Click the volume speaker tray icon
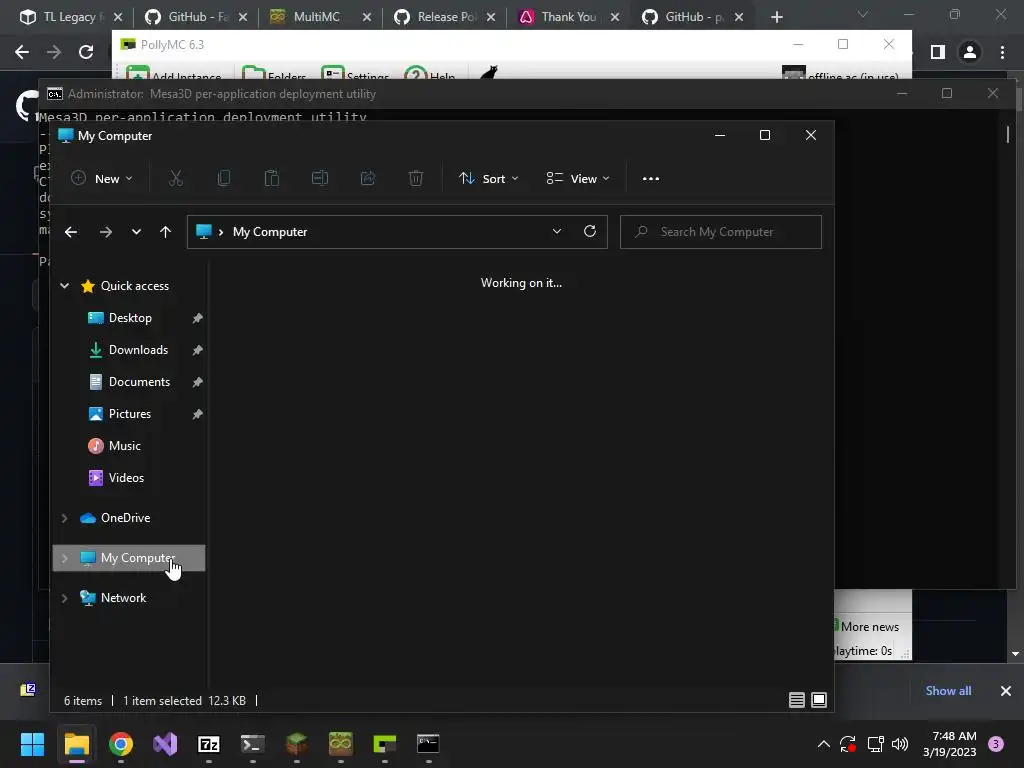This screenshot has height=768, width=1024. tap(900, 744)
